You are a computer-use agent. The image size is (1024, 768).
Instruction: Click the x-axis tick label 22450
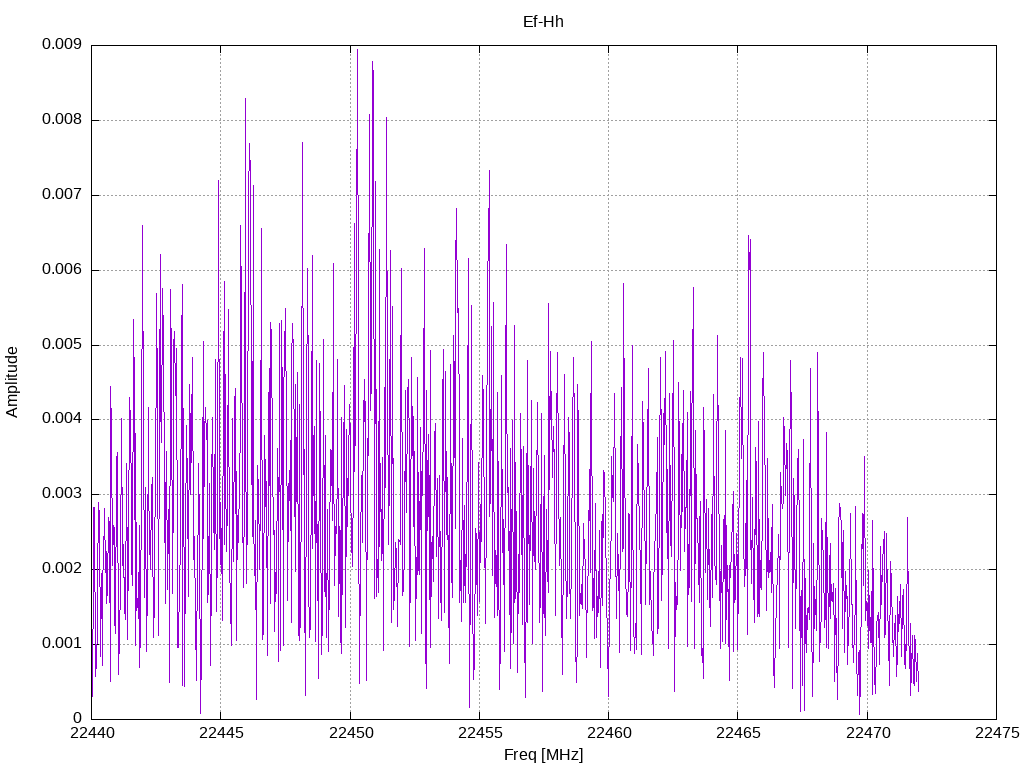(x=351, y=733)
